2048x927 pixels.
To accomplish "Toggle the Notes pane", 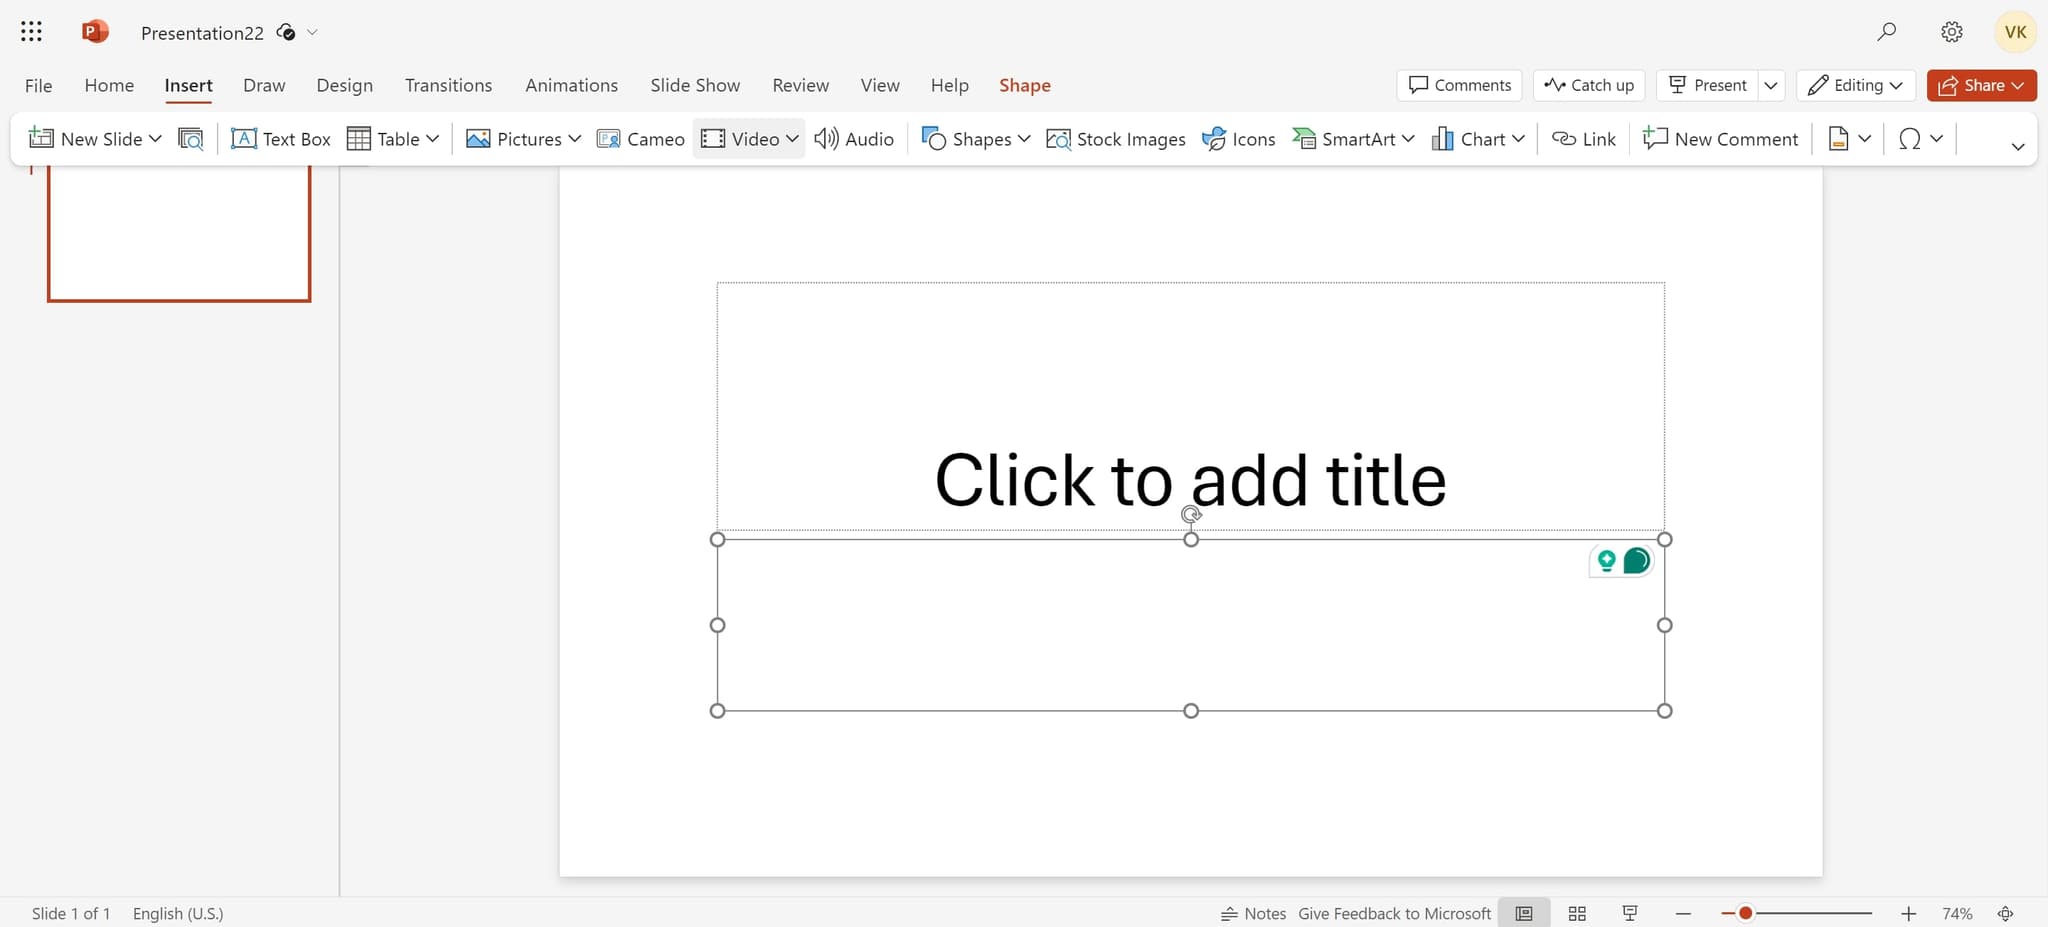I will pyautogui.click(x=1253, y=913).
